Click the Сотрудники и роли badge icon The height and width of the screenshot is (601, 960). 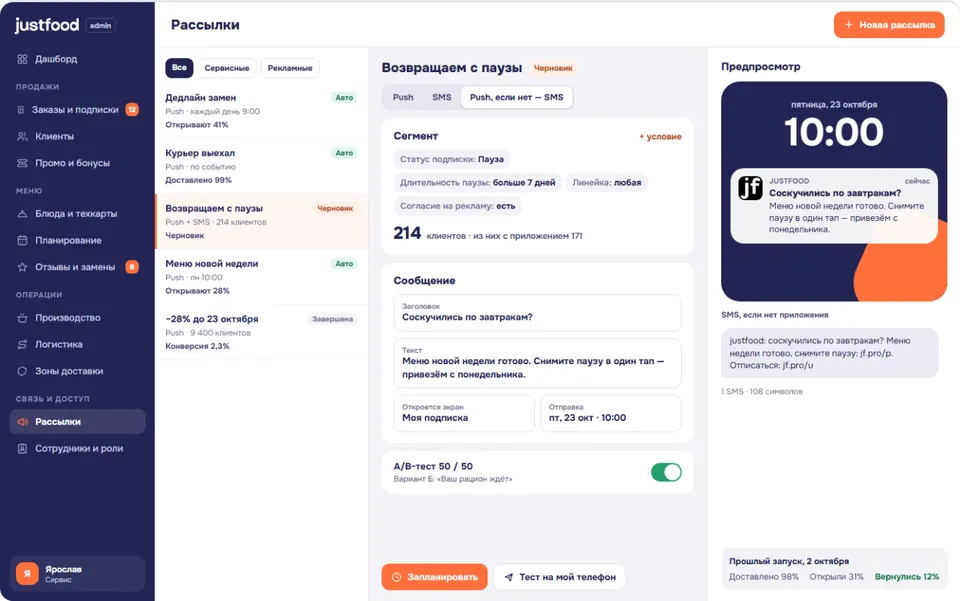[x=22, y=449]
